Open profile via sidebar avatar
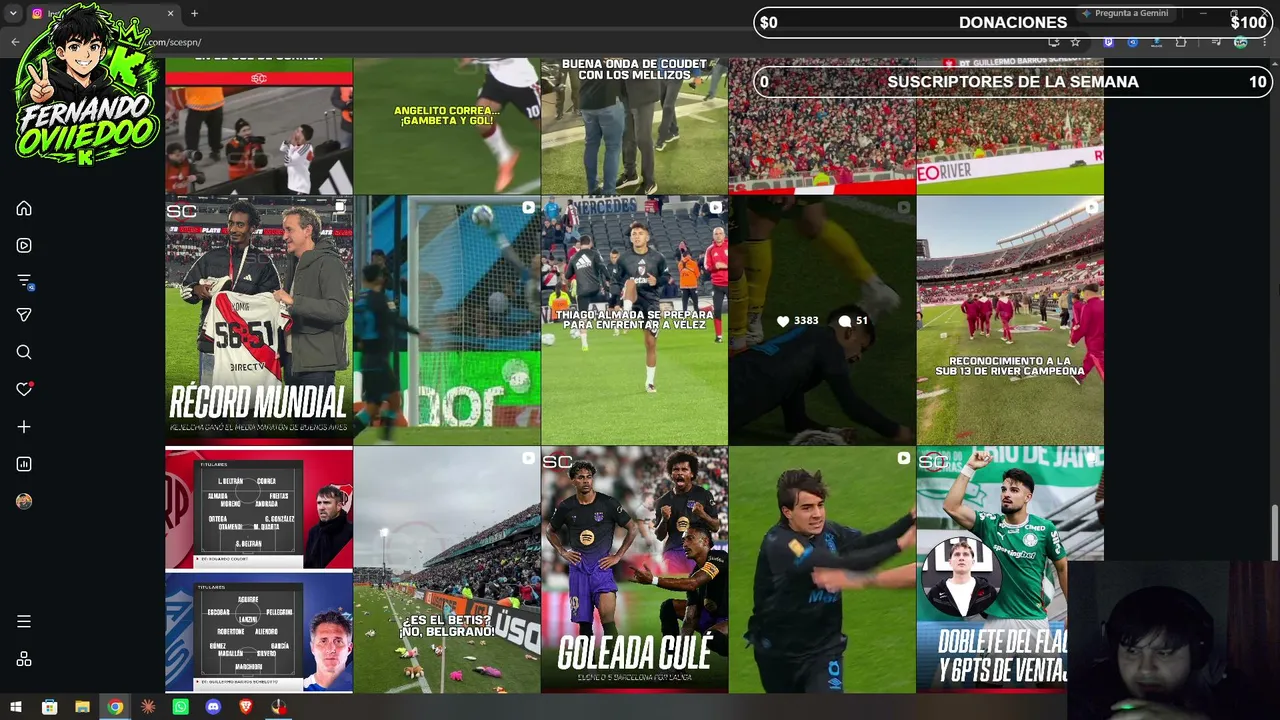 coord(24,501)
